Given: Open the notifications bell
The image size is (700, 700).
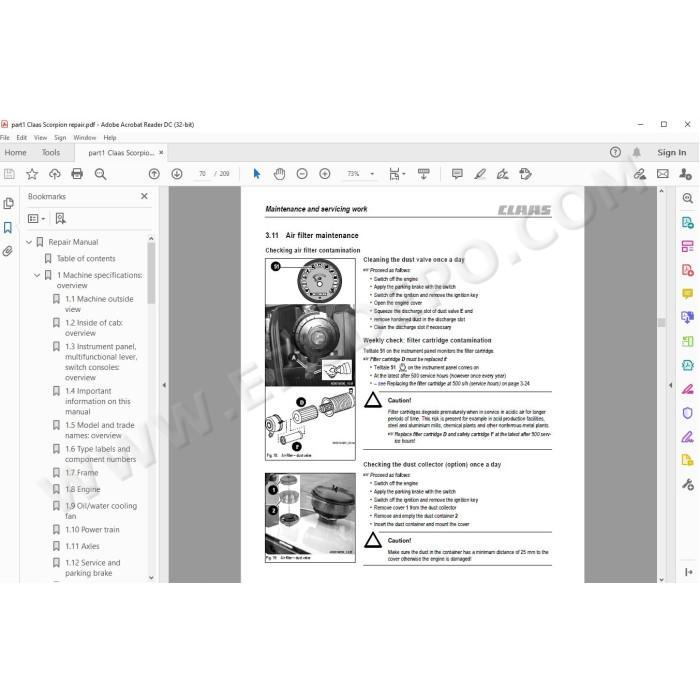Looking at the screenshot, I should pos(637,152).
